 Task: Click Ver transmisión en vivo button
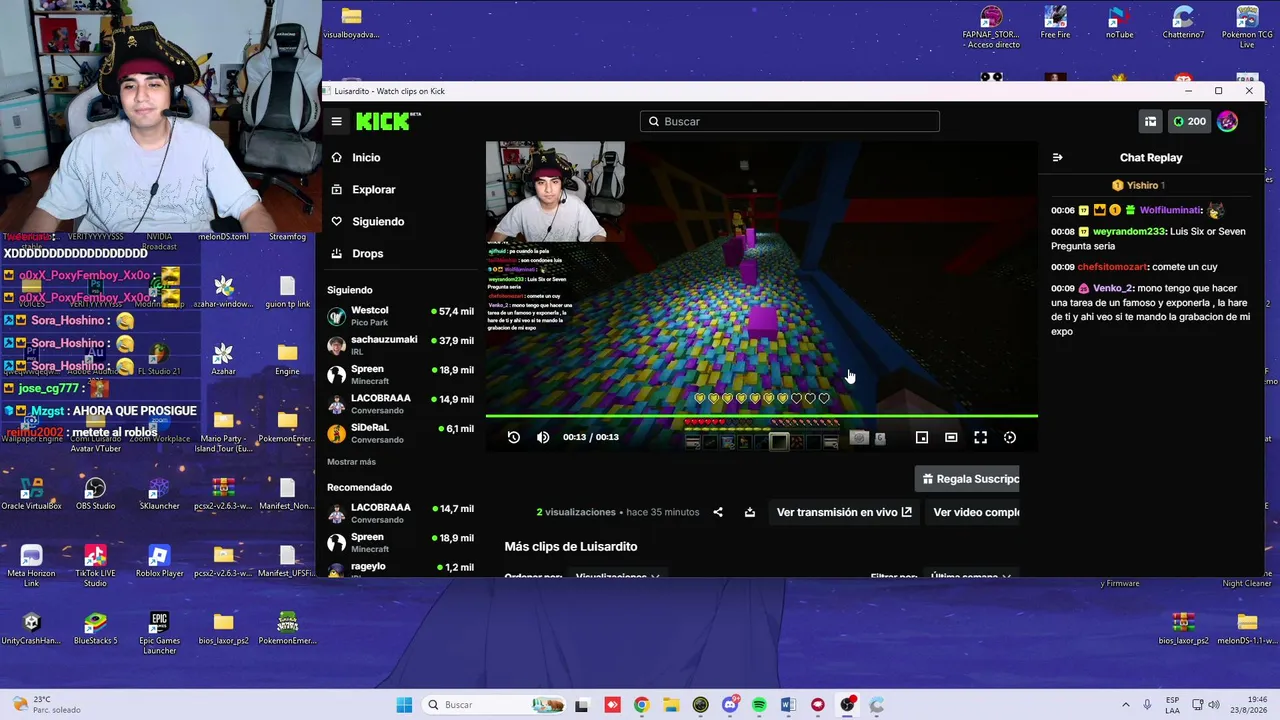pyautogui.click(x=844, y=512)
